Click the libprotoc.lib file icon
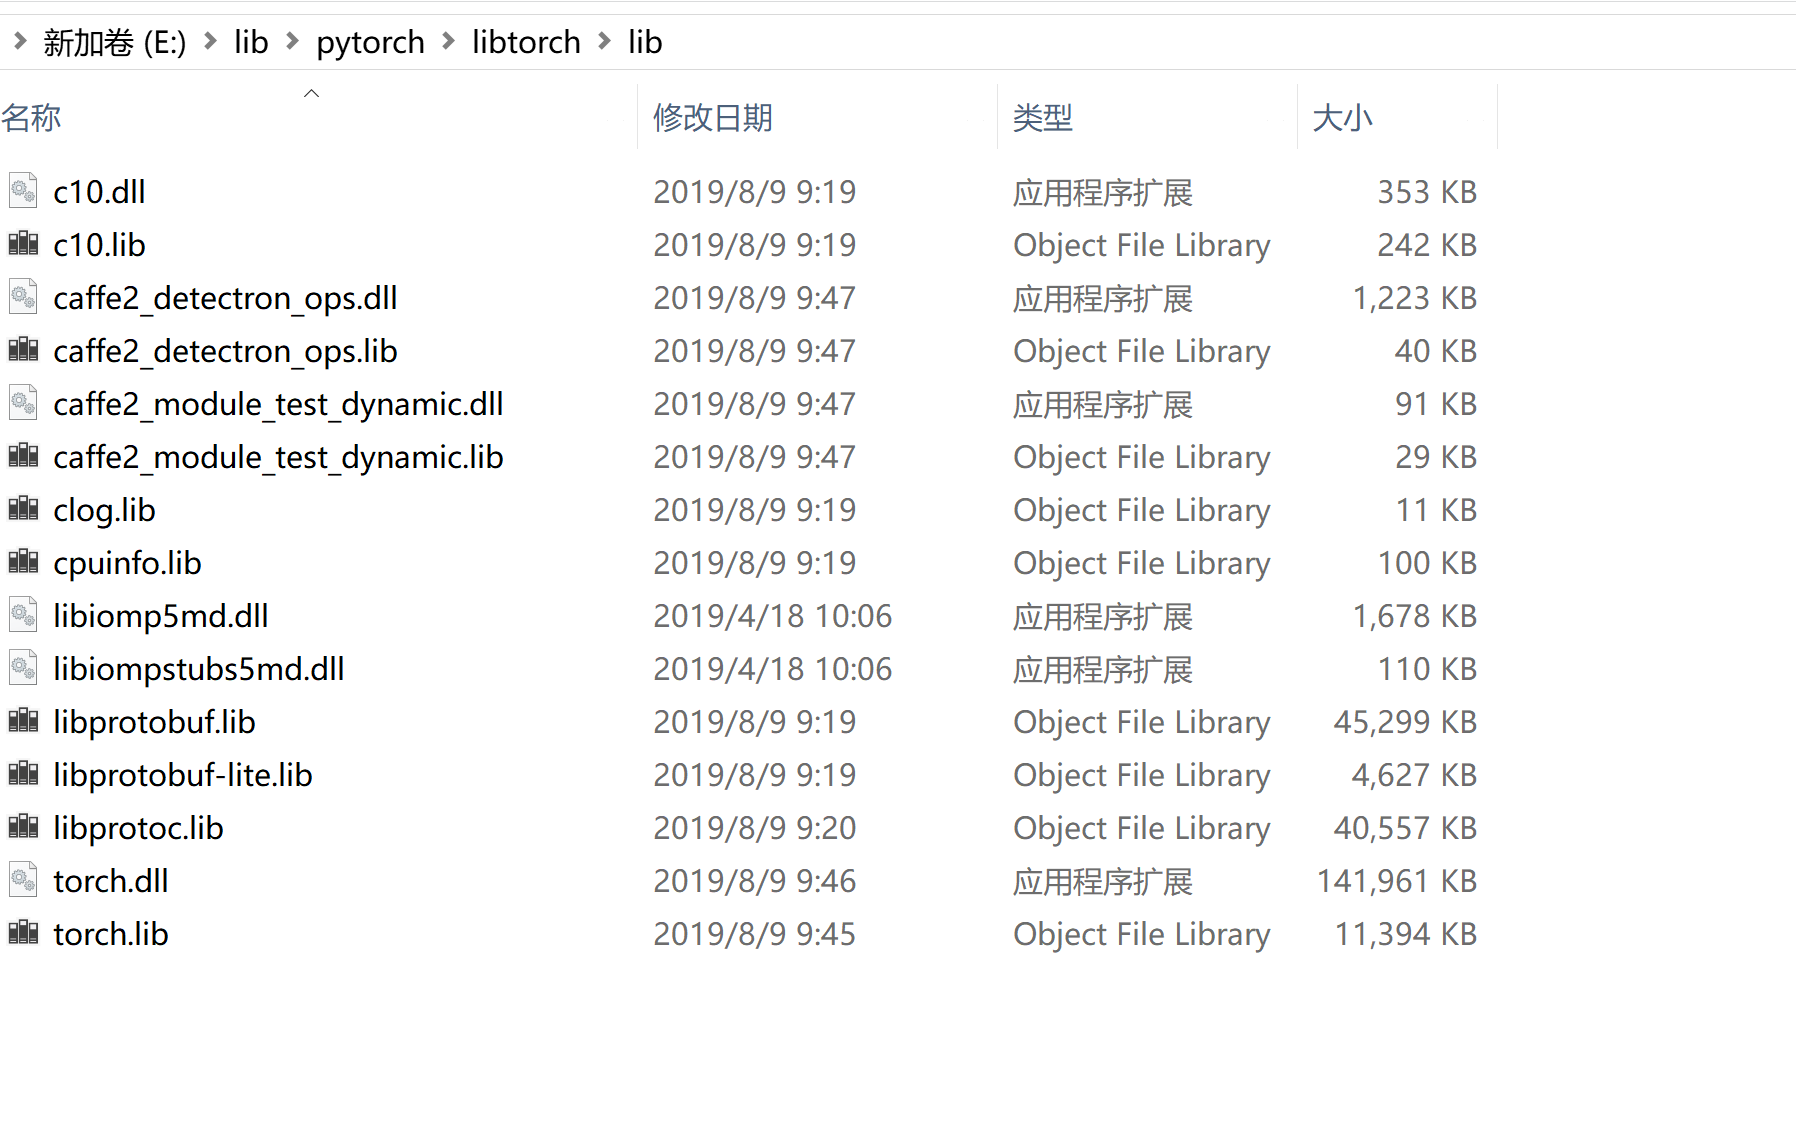The image size is (1796, 1142). pyautogui.click(x=23, y=826)
